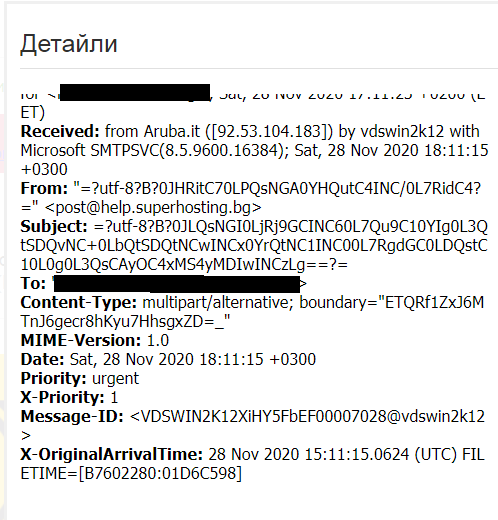
Task: Click the multipart/alternative value text
Action: point(218,303)
